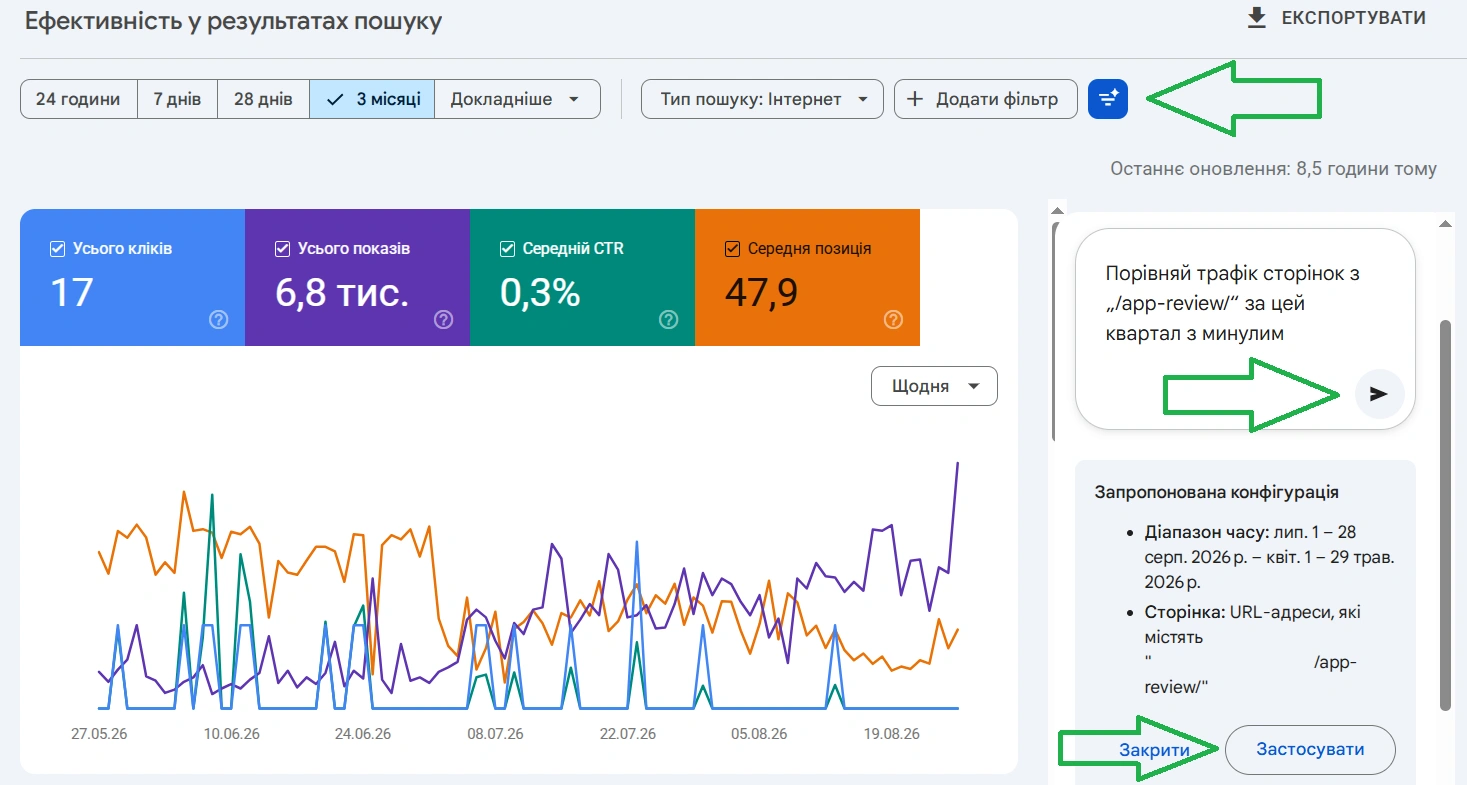This screenshot has width=1467, height=785.
Task: Click the Сторінка bullet text
Action: (x=1252, y=650)
